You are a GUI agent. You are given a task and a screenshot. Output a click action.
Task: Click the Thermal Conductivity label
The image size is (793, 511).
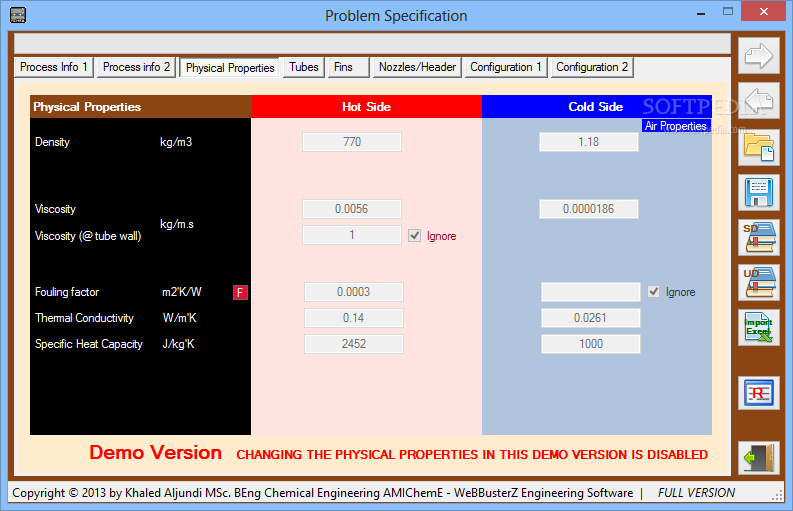coord(84,318)
